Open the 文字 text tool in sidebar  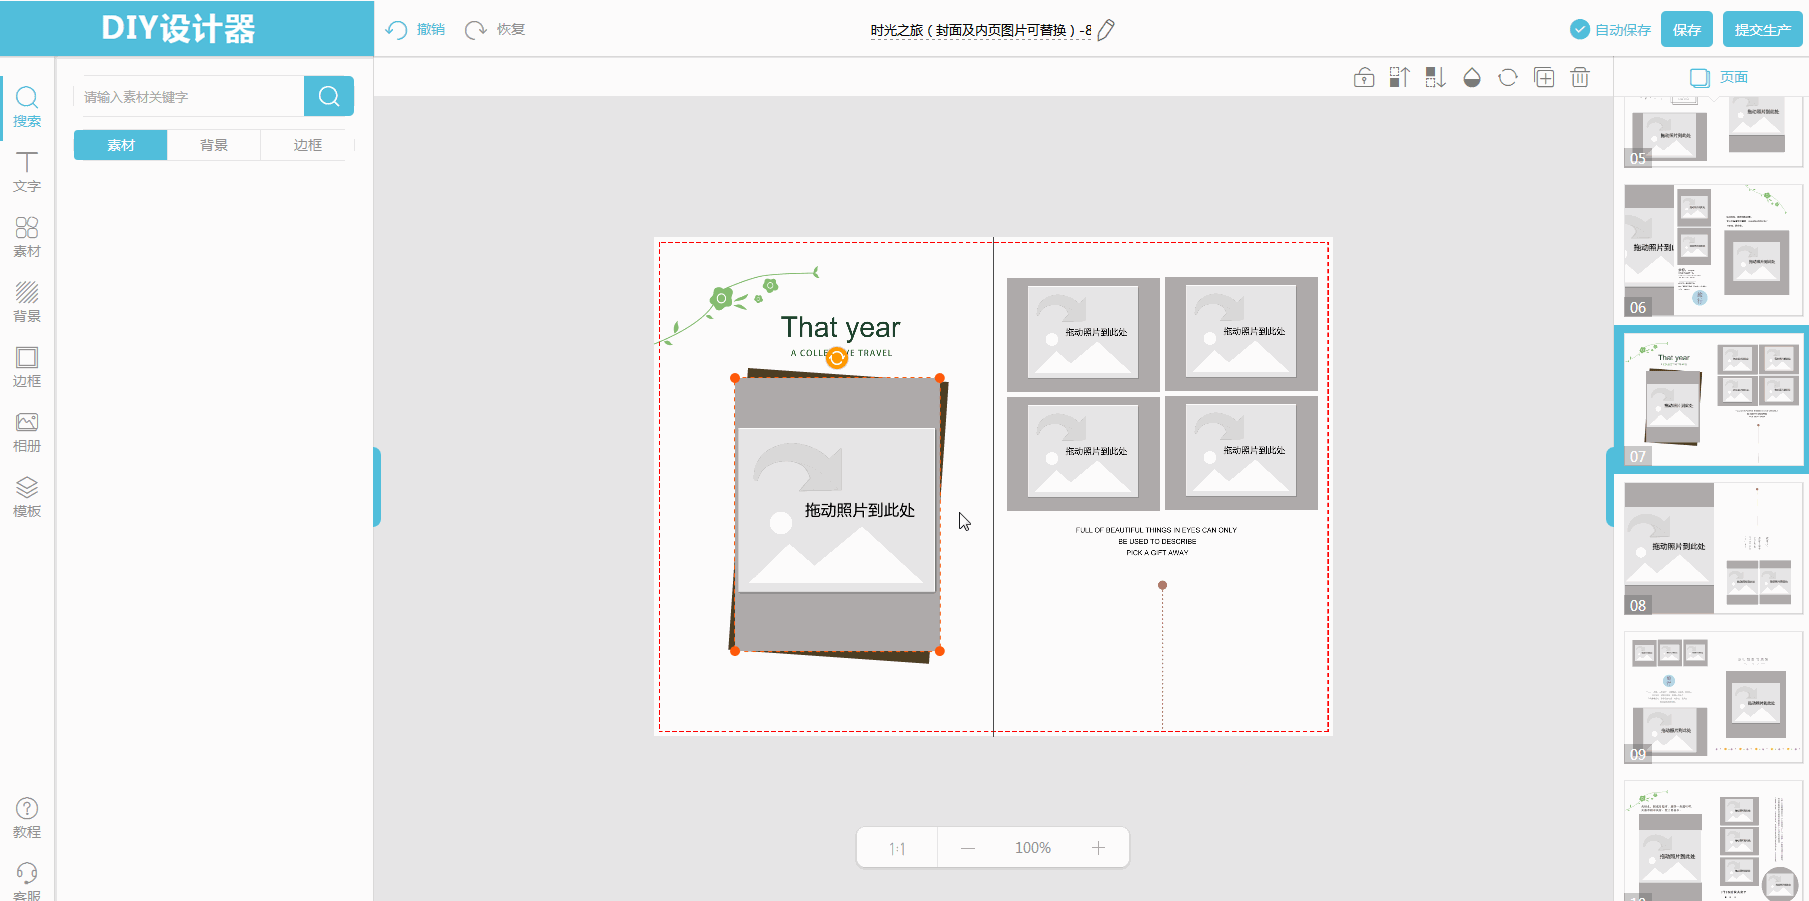(27, 172)
